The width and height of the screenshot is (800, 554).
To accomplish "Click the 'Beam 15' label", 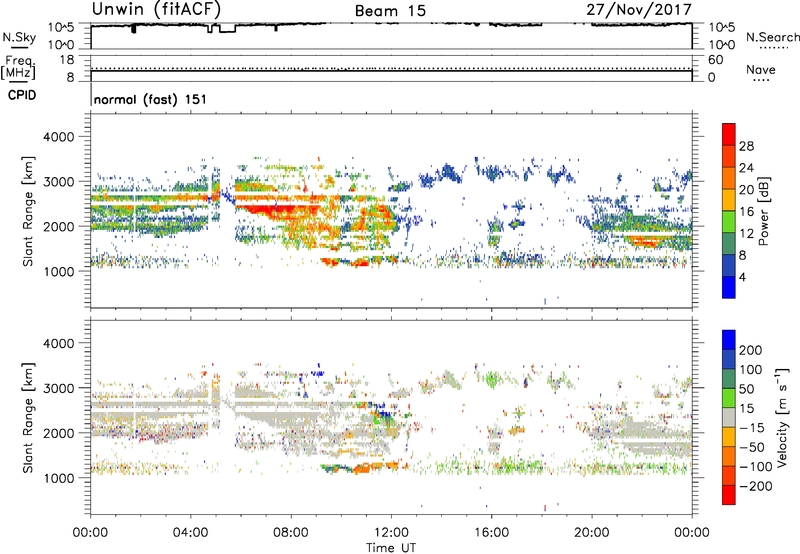I will 390,11.
